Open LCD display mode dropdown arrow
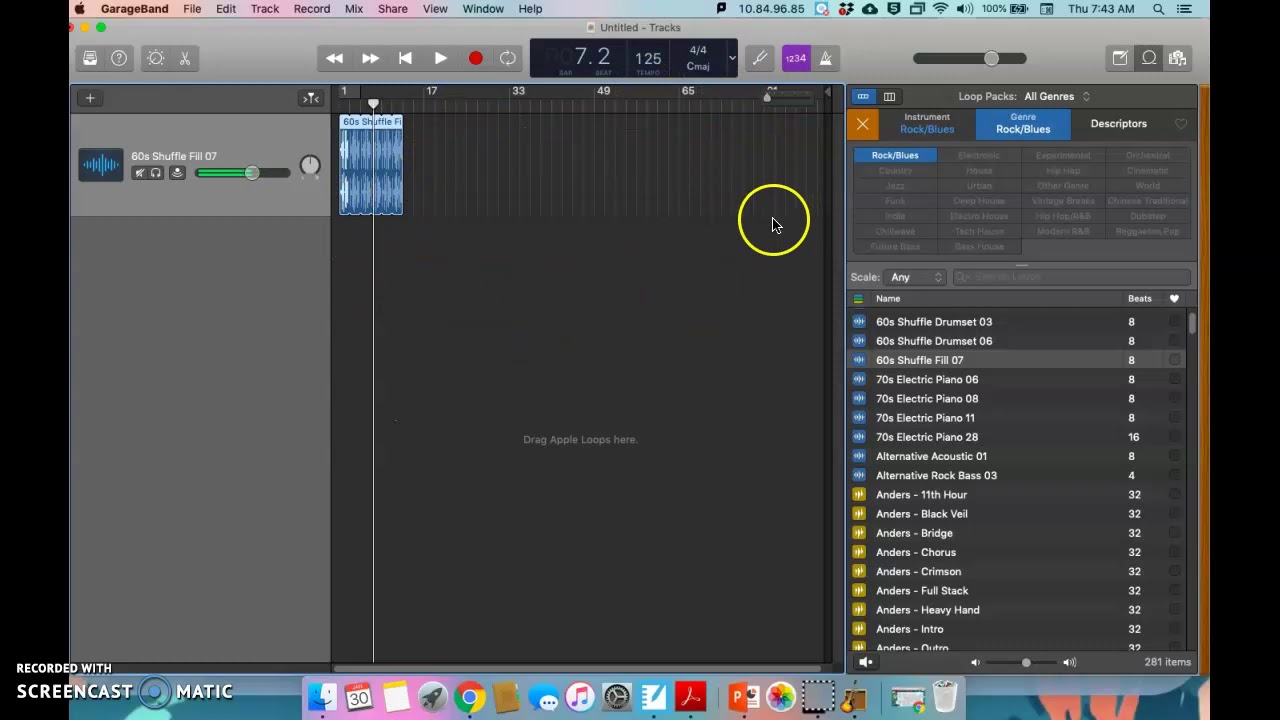Image resolution: width=1280 pixels, height=720 pixels. coord(732,58)
